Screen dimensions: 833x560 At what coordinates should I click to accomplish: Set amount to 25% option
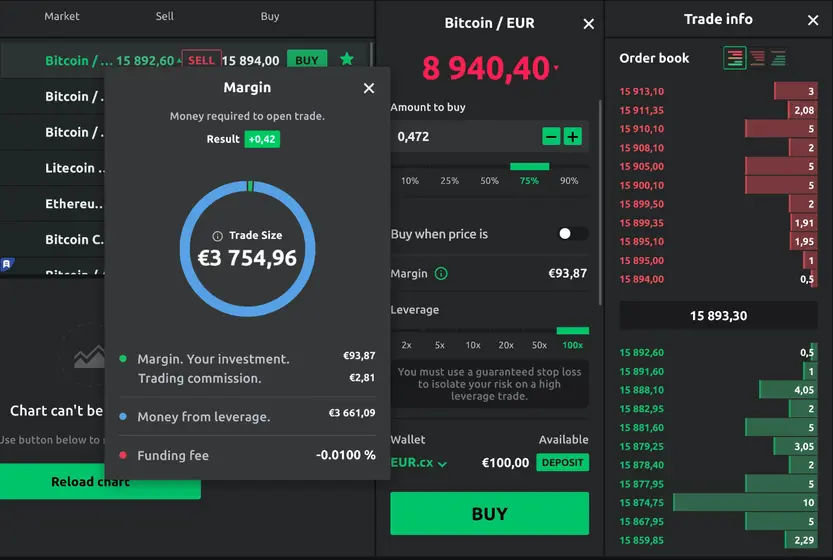point(449,181)
